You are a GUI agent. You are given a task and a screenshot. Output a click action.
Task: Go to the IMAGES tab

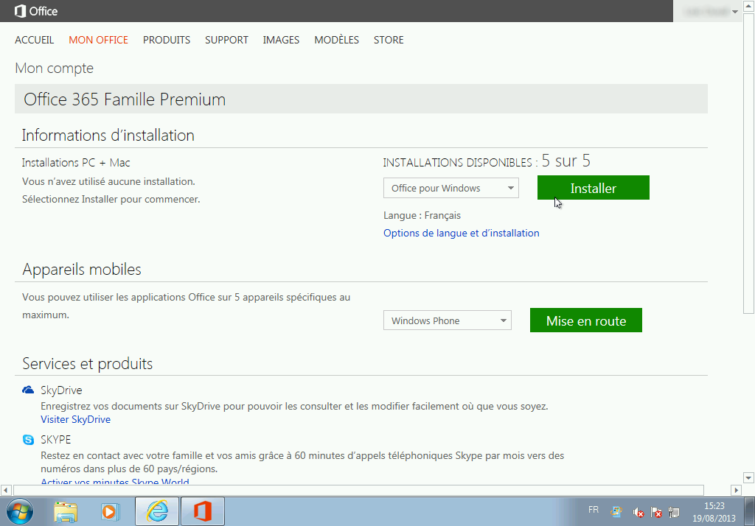[281, 40]
